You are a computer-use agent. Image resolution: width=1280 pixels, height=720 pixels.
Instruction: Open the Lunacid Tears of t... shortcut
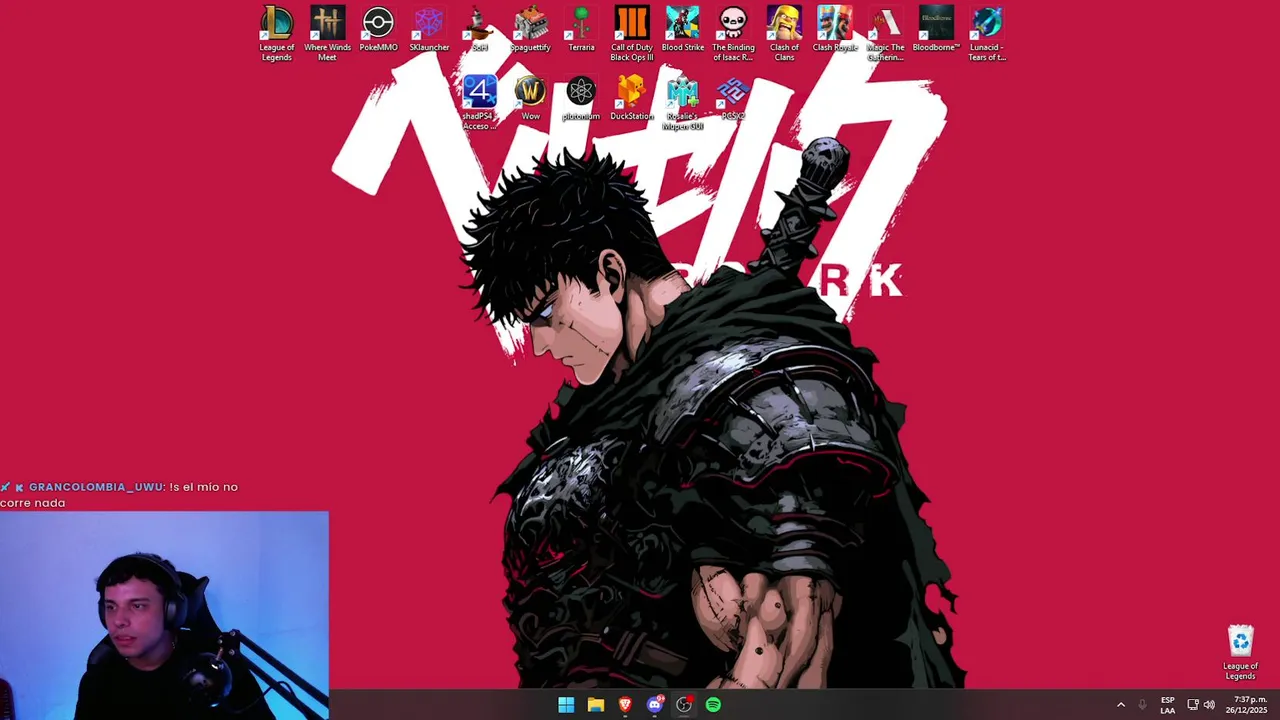(987, 33)
